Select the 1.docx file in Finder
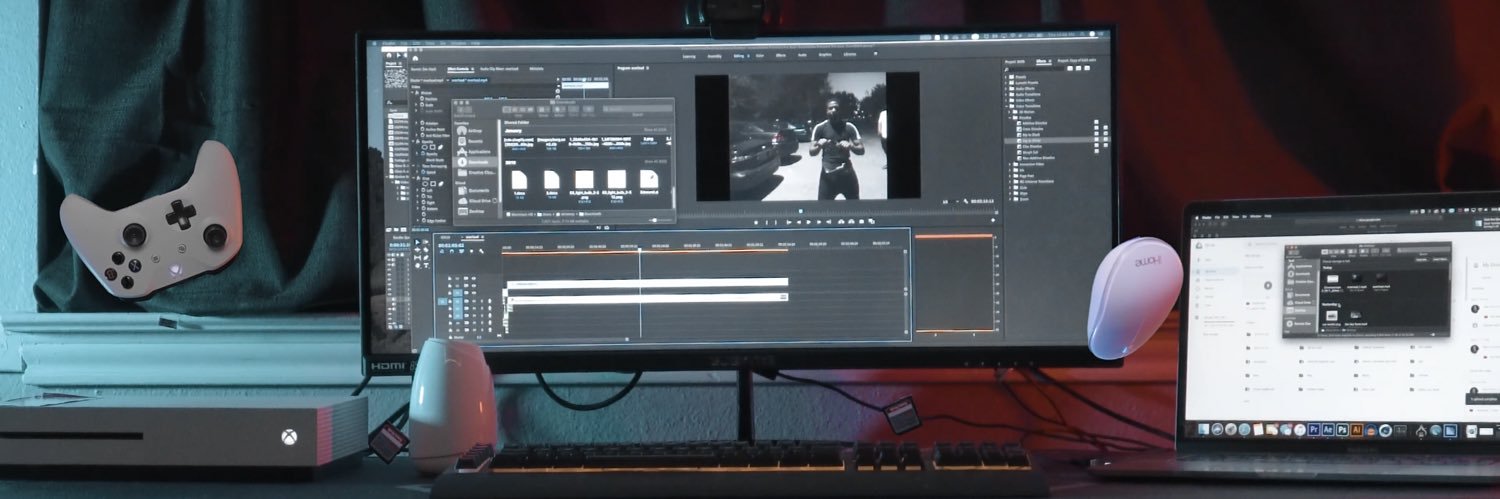1500x499 pixels. tap(519, 181)
